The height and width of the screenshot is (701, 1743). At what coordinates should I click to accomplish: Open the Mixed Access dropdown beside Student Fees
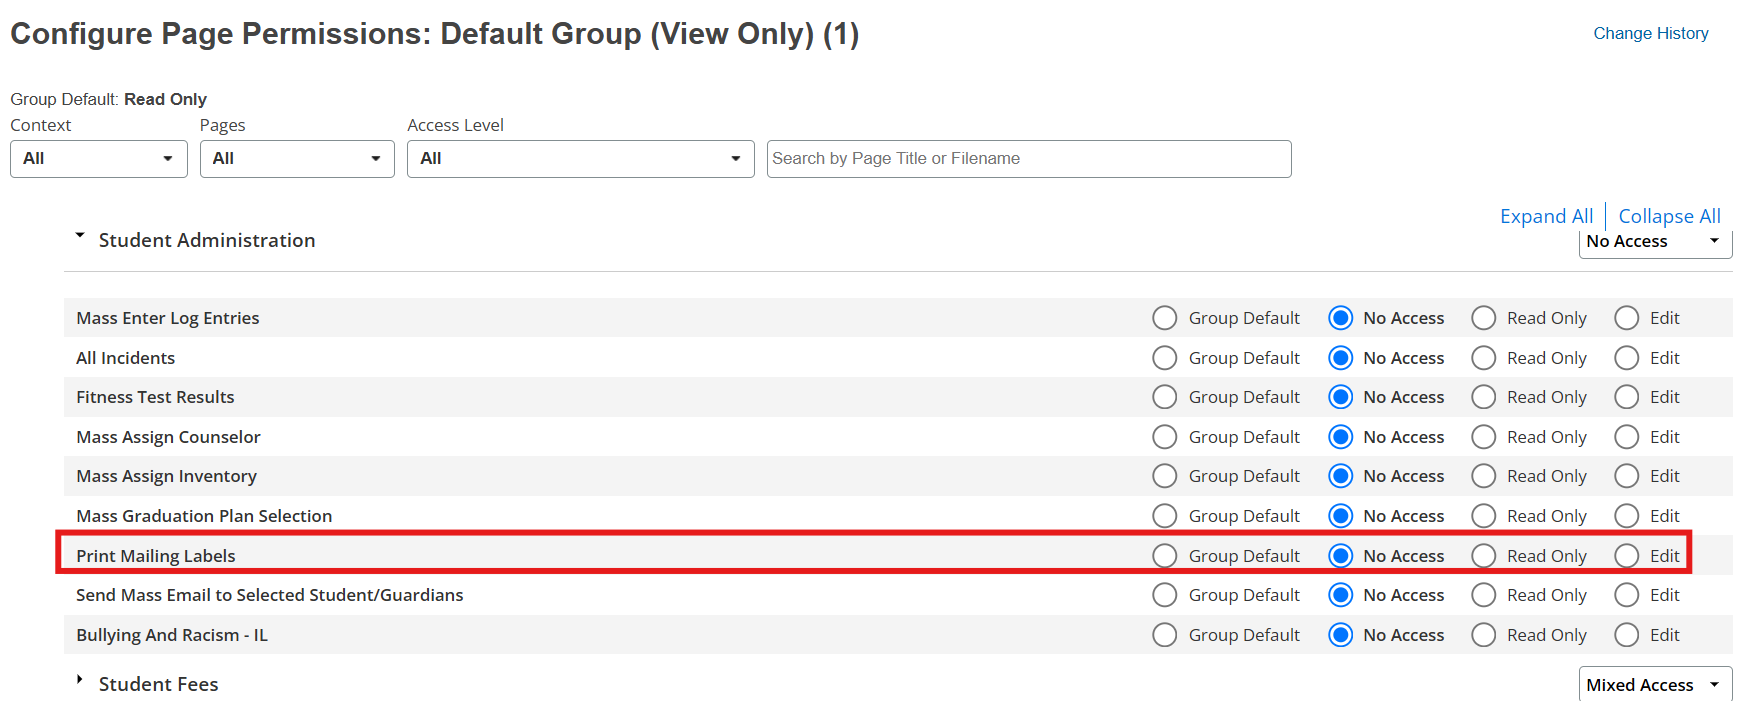1654,684
